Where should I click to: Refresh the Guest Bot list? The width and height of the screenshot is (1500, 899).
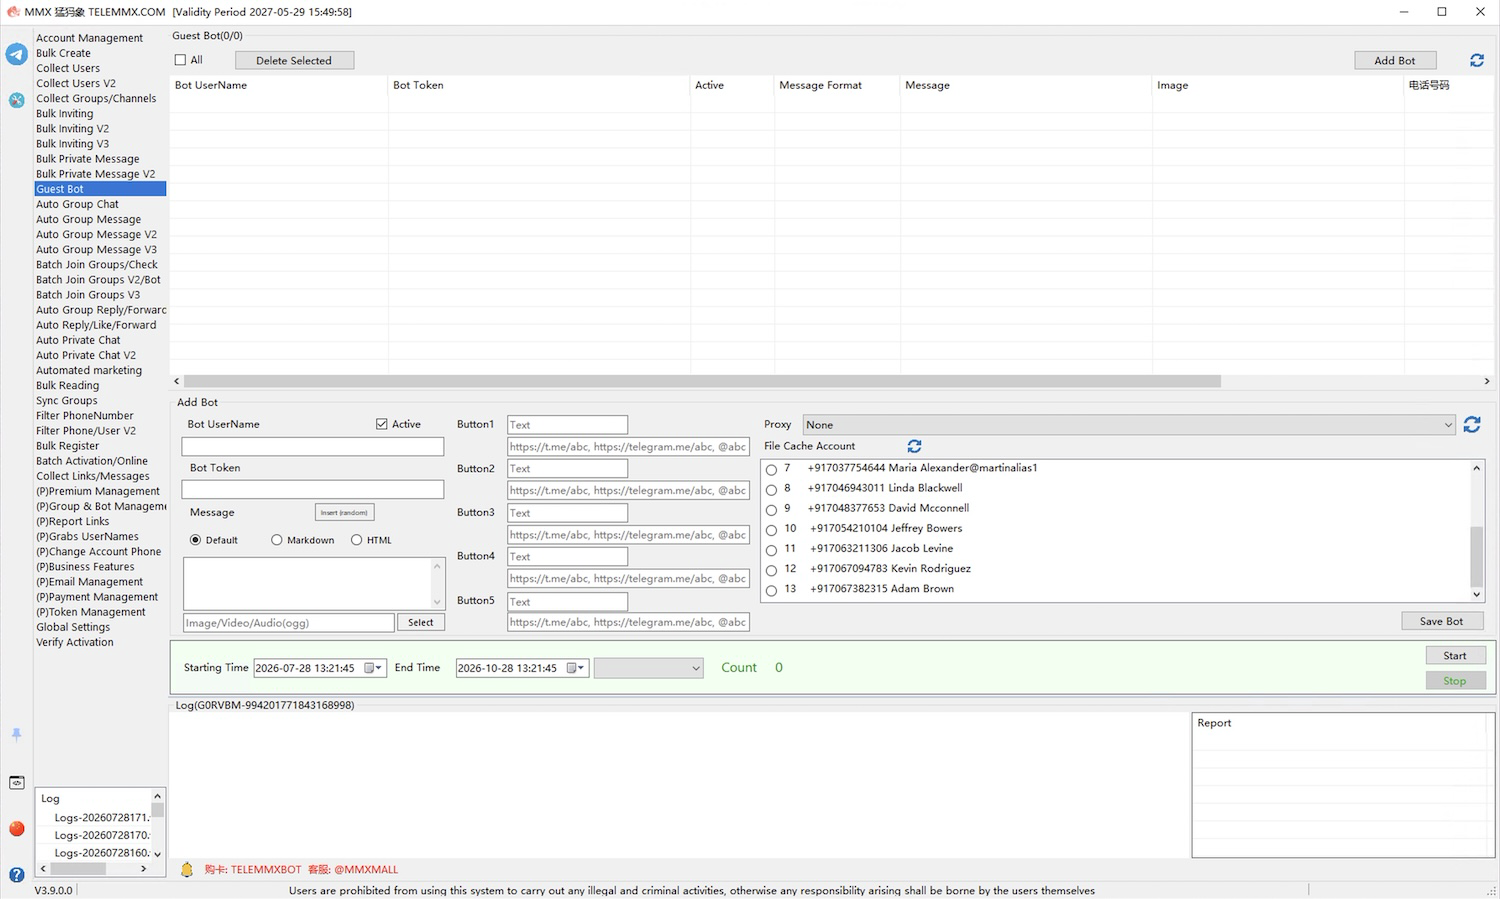click(1477, 60)
